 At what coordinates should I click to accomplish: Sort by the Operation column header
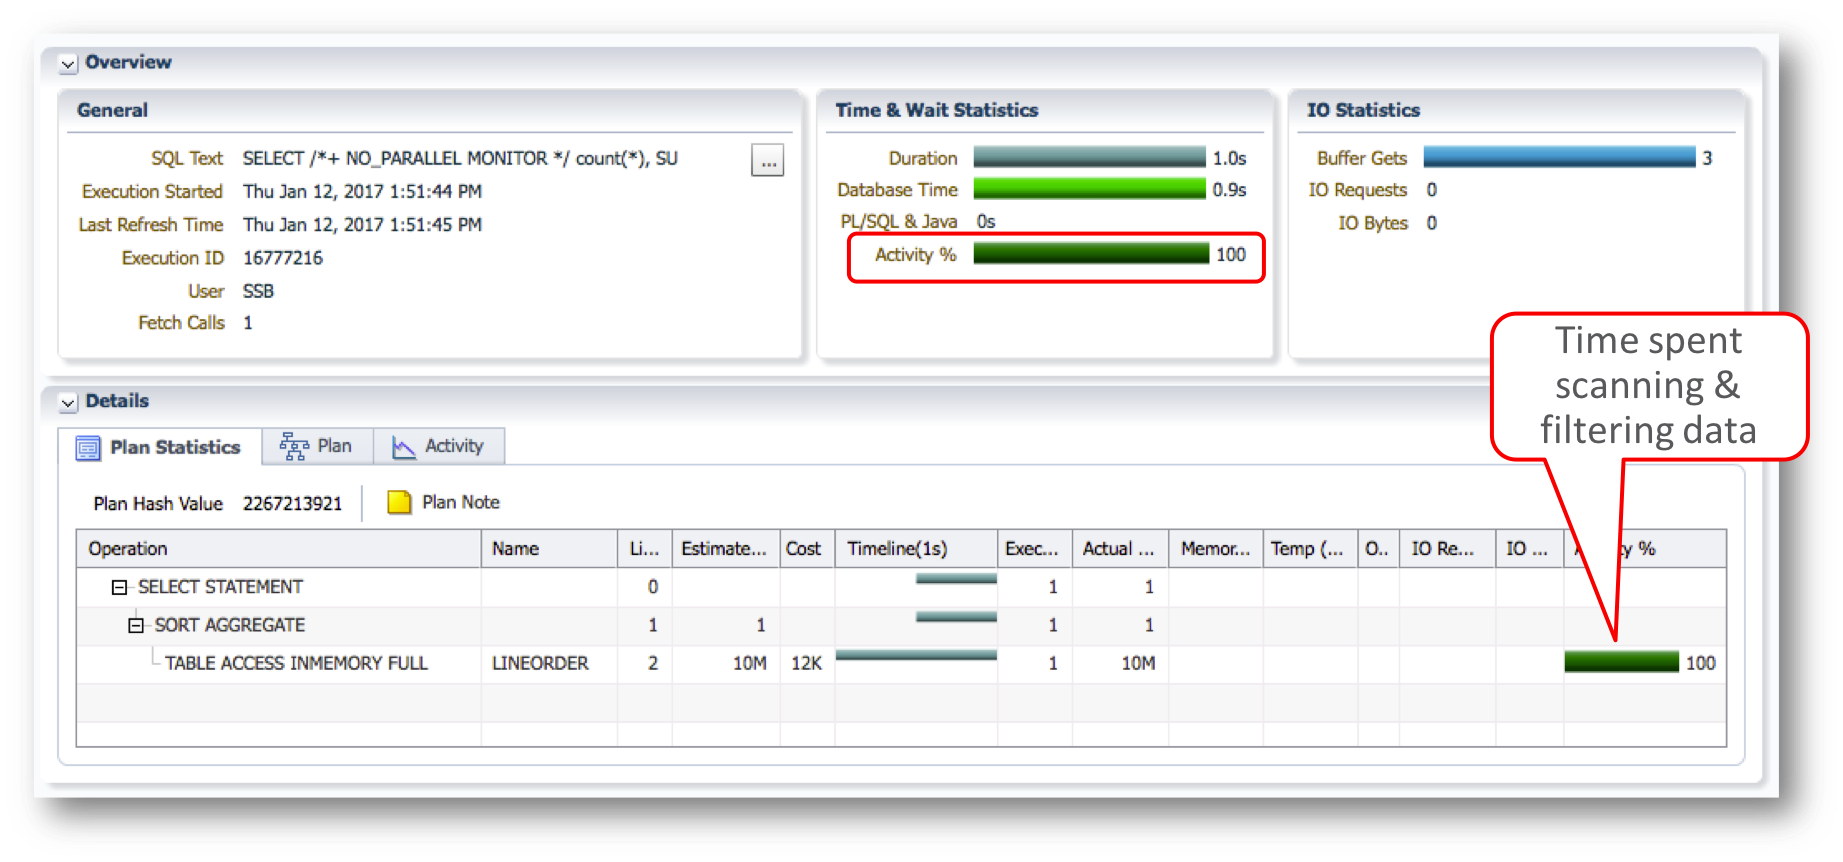tap(279, 549)
